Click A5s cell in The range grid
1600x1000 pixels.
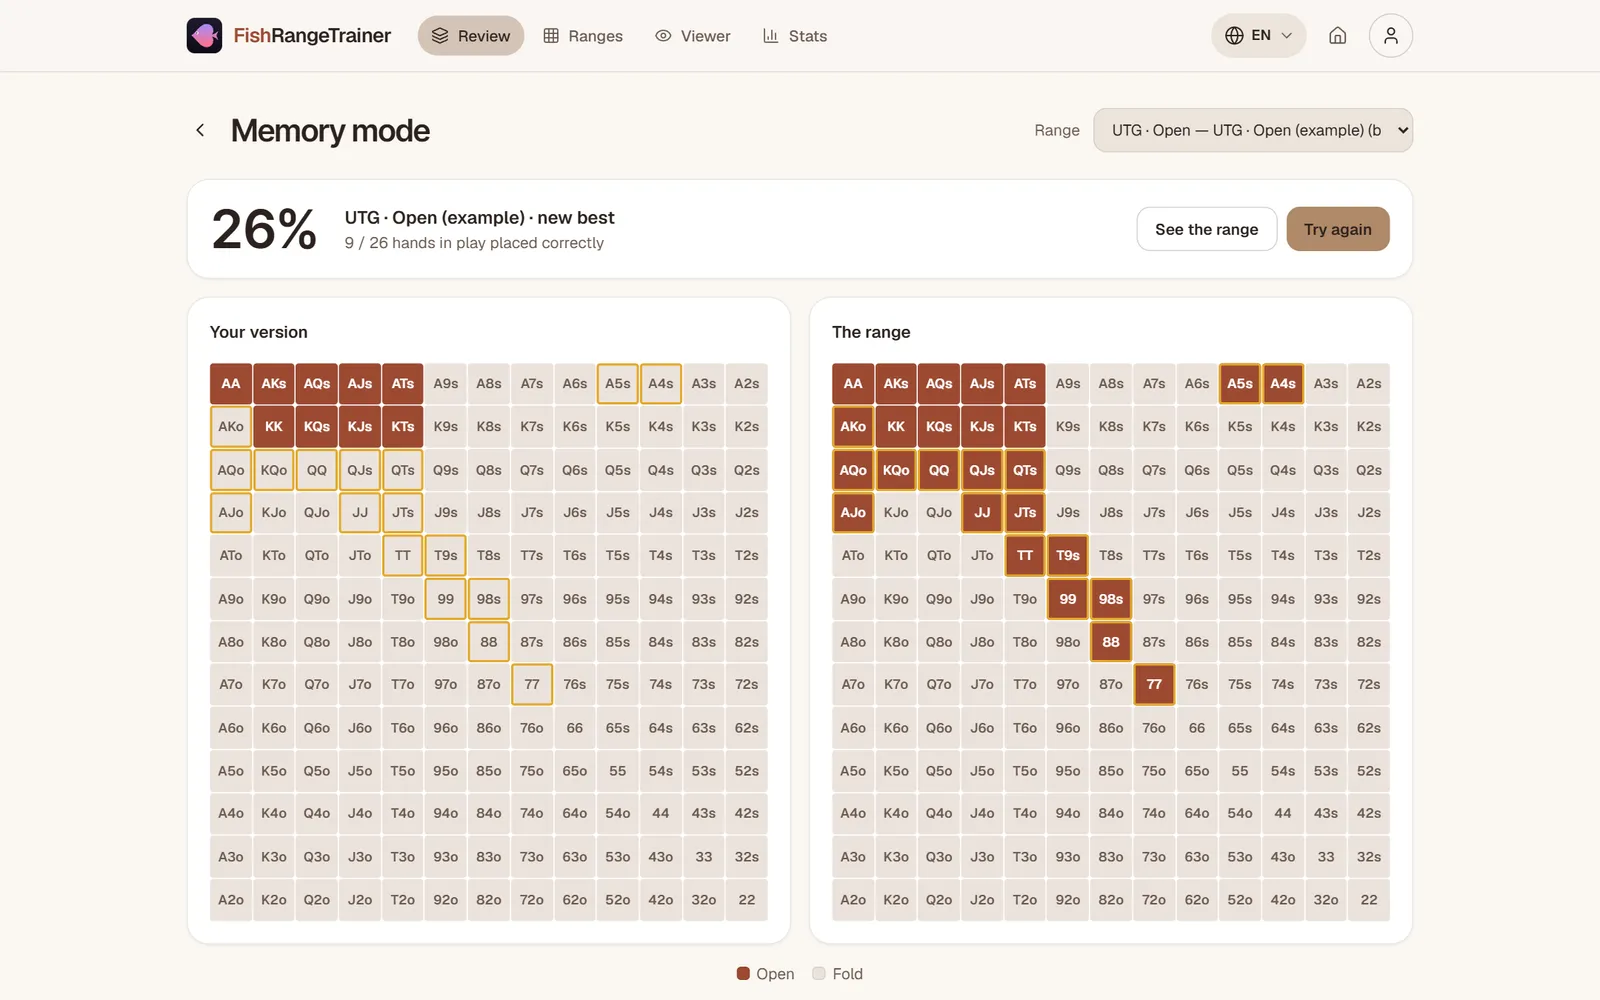coord(1240,384)
